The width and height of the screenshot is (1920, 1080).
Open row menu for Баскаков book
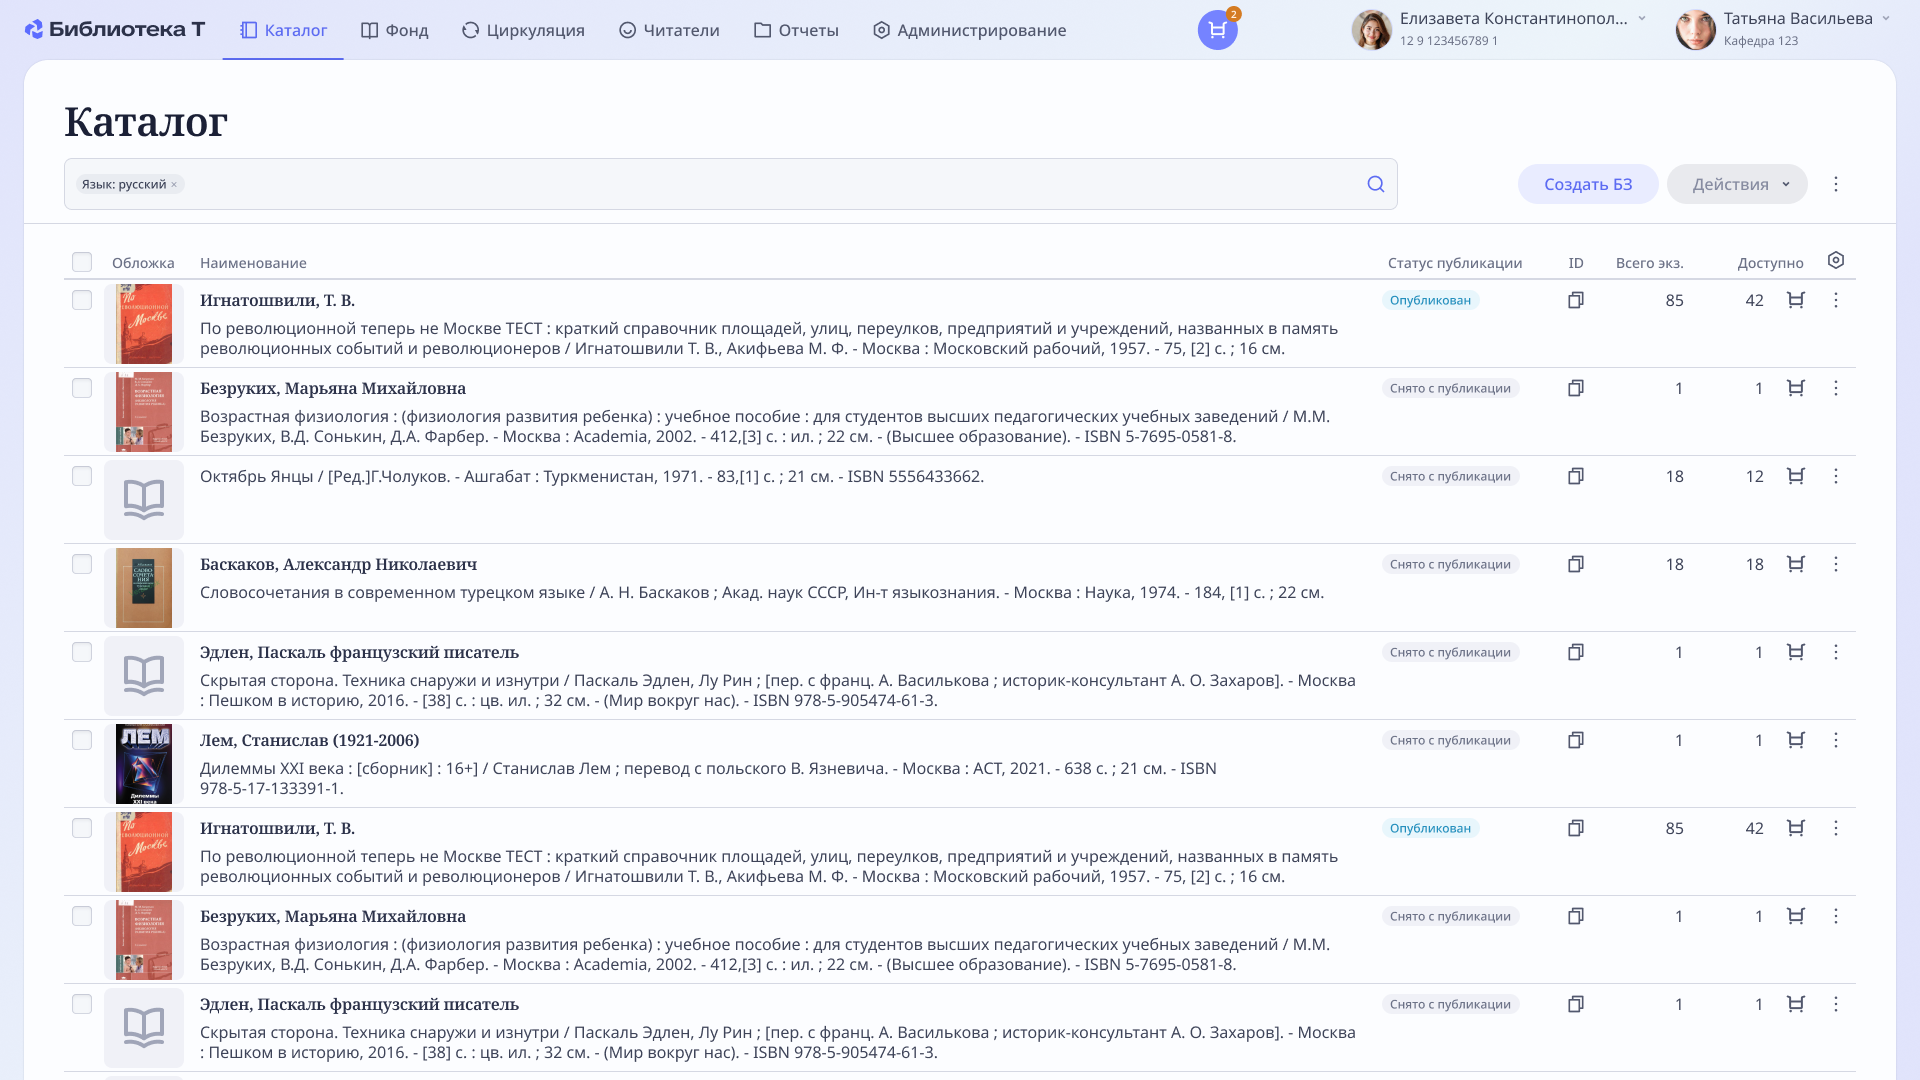pos(1836,564)
